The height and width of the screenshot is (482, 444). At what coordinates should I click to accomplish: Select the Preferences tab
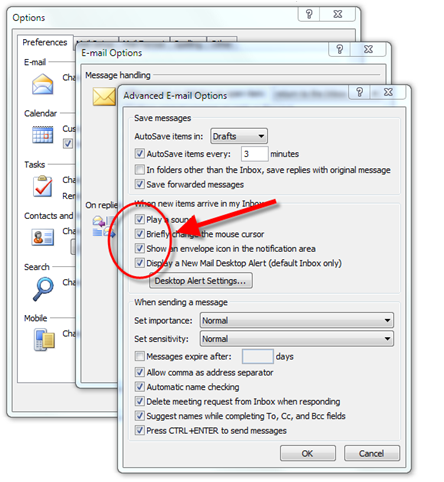click(45, 42)
